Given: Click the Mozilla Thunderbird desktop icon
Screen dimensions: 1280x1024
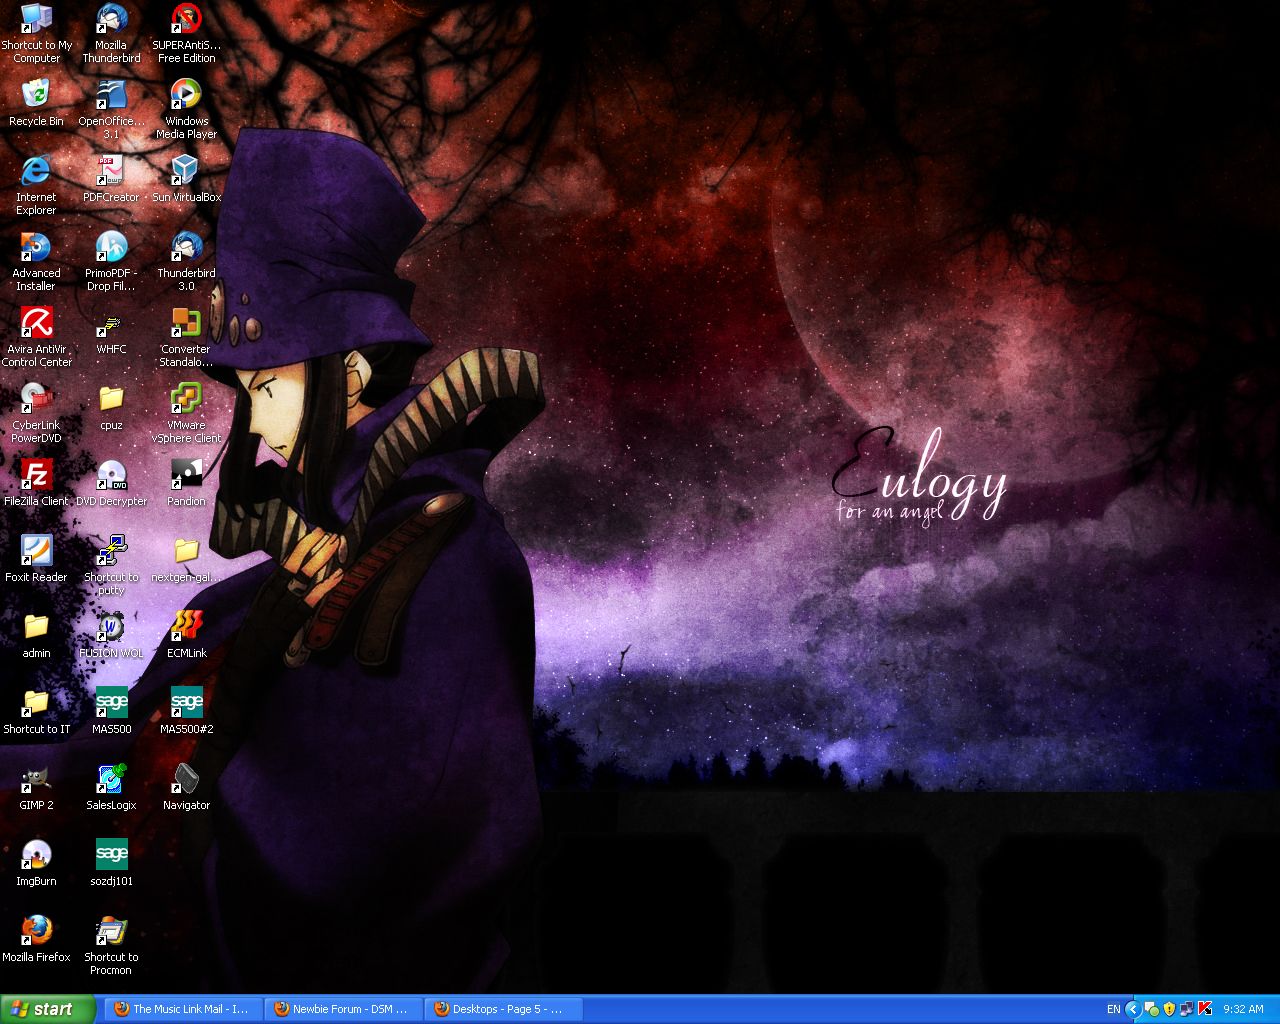Looking at the screenshot, I should [x=111, y=33].
